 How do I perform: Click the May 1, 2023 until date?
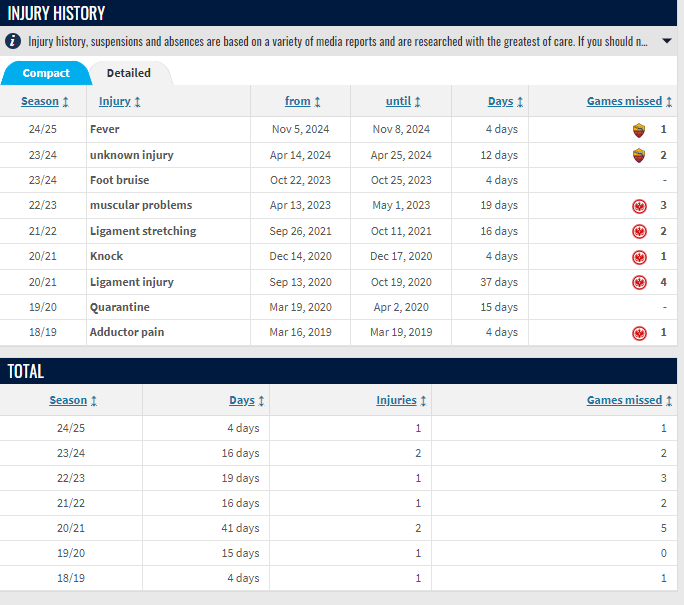pyautogui.click(x=401, y=205)
